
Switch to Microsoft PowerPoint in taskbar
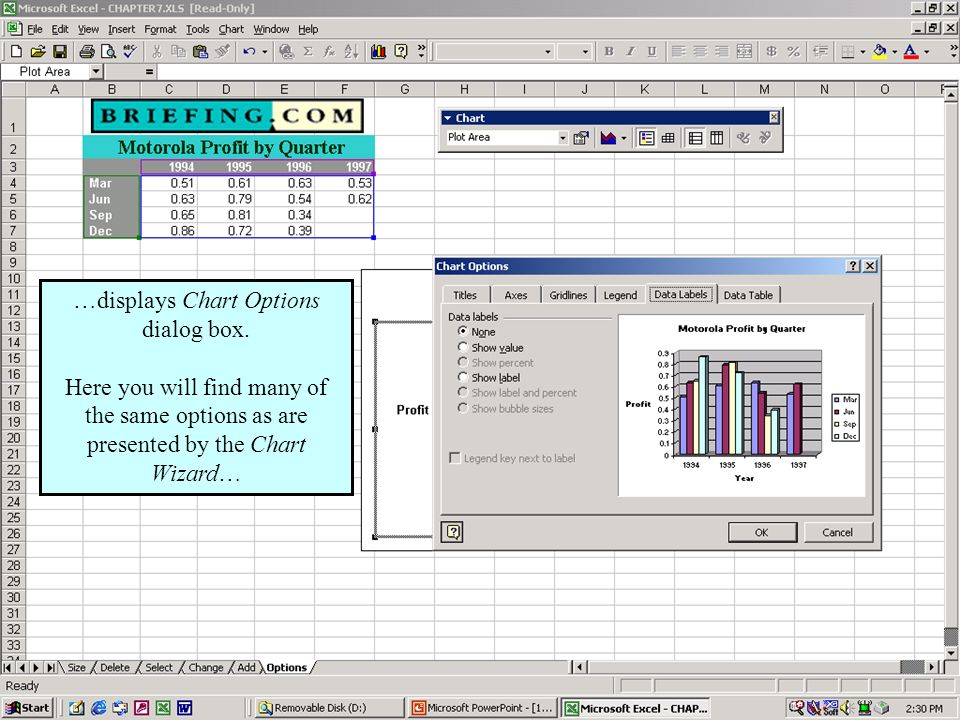click(x=483, y=708)
